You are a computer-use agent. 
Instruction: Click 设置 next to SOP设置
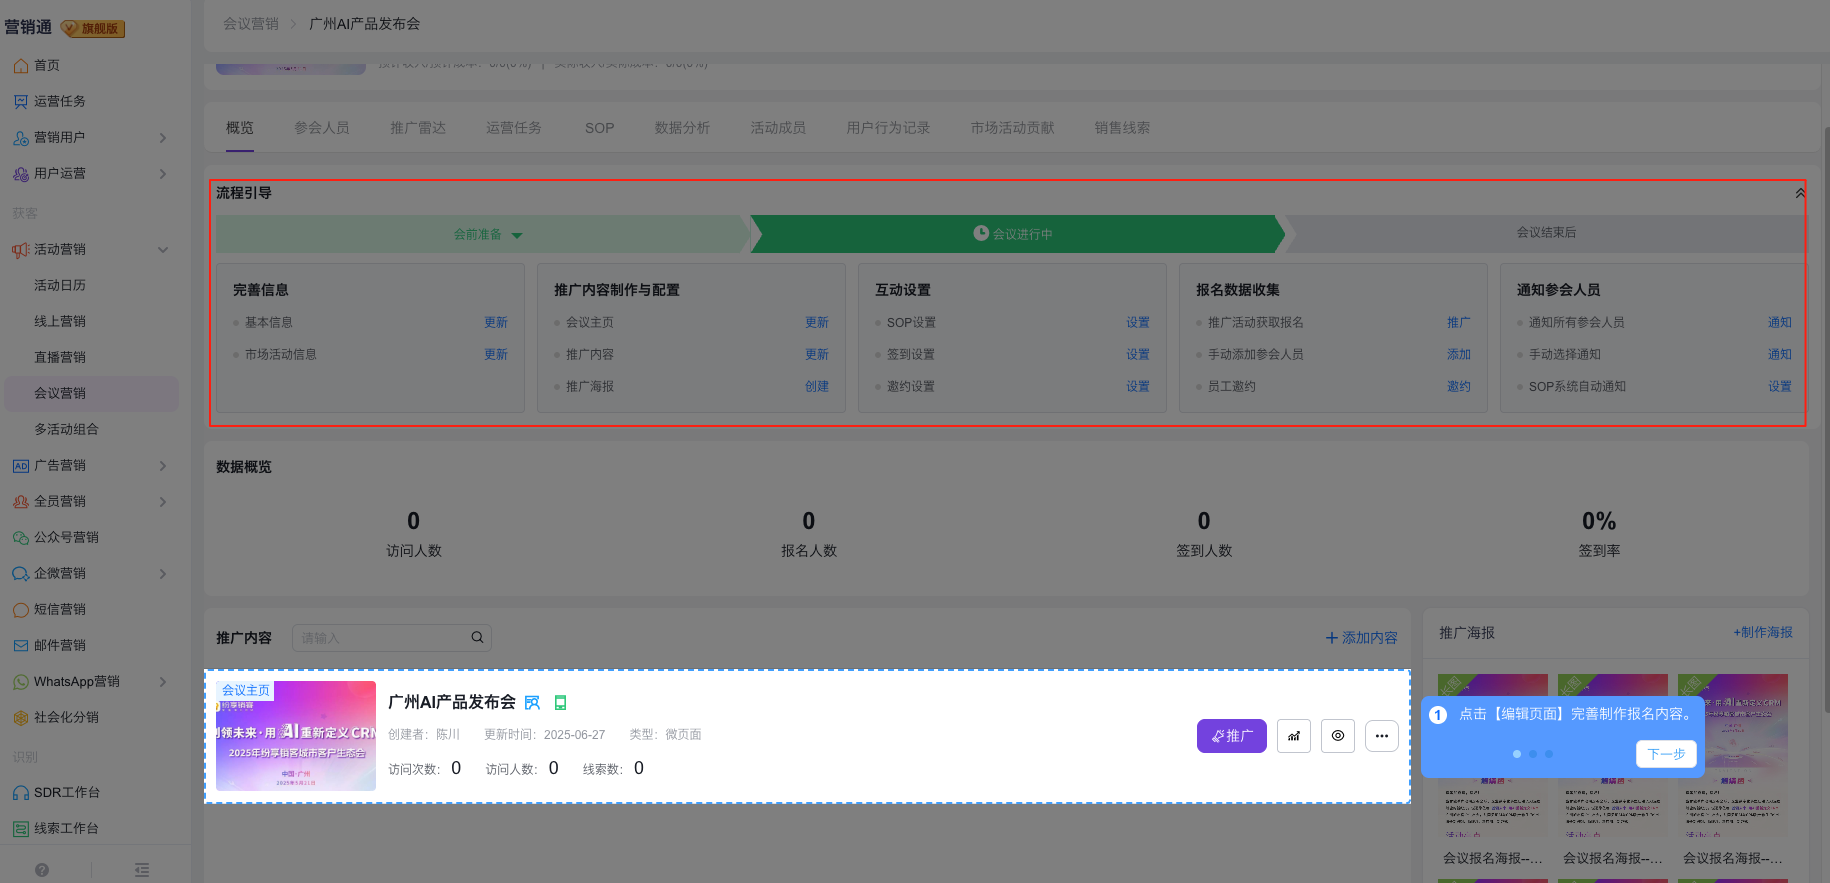1138,323
